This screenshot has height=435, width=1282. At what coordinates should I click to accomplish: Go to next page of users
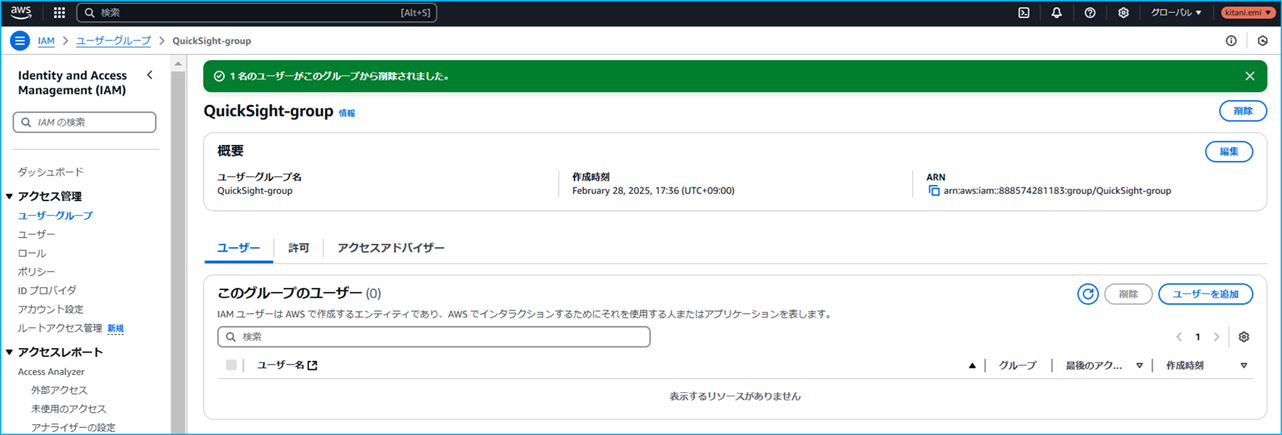[1216, 337]
